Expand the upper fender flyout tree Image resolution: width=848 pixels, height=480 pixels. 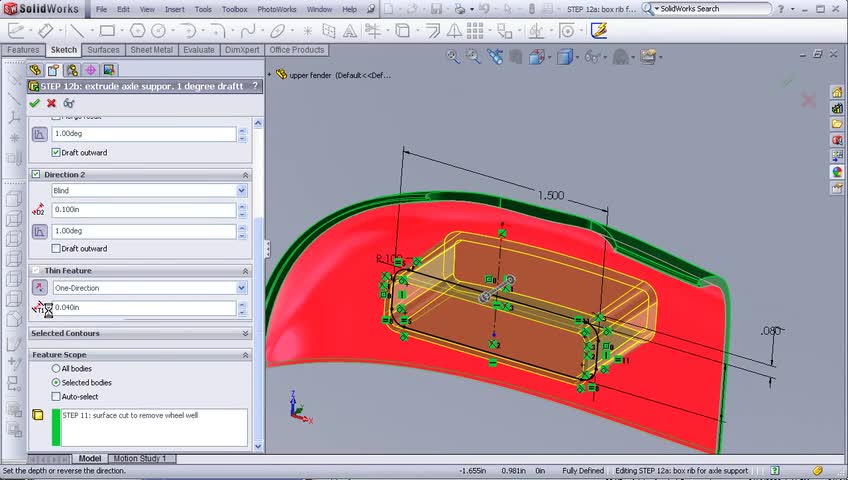[269, 75]
